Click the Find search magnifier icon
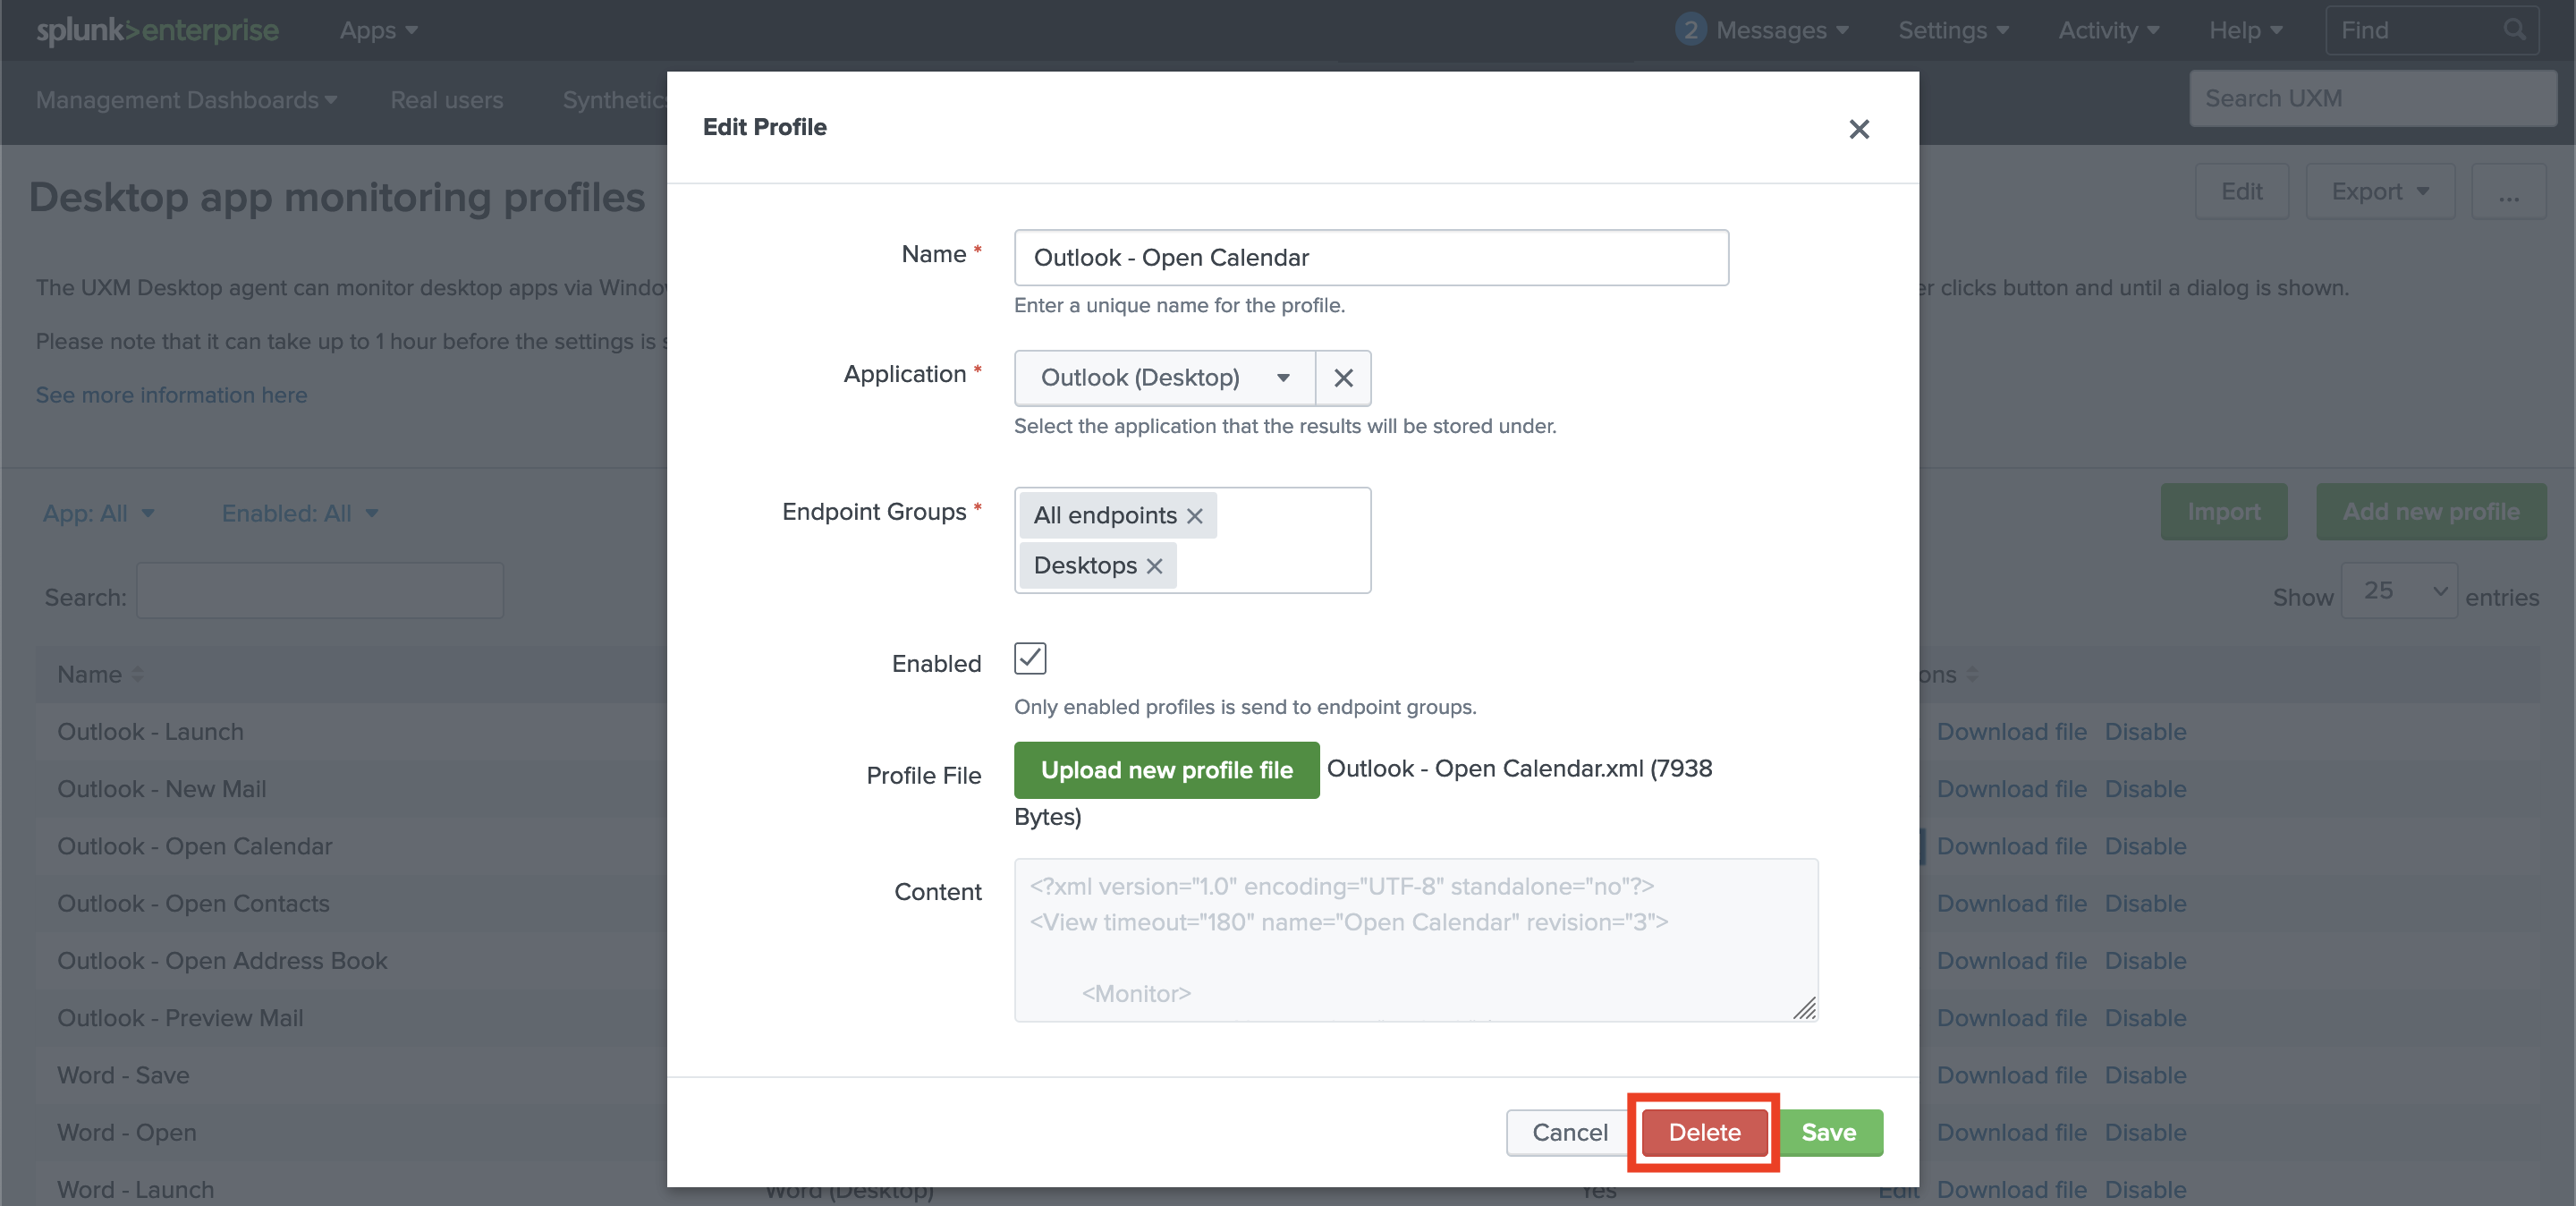 (x=2513, y=30)
